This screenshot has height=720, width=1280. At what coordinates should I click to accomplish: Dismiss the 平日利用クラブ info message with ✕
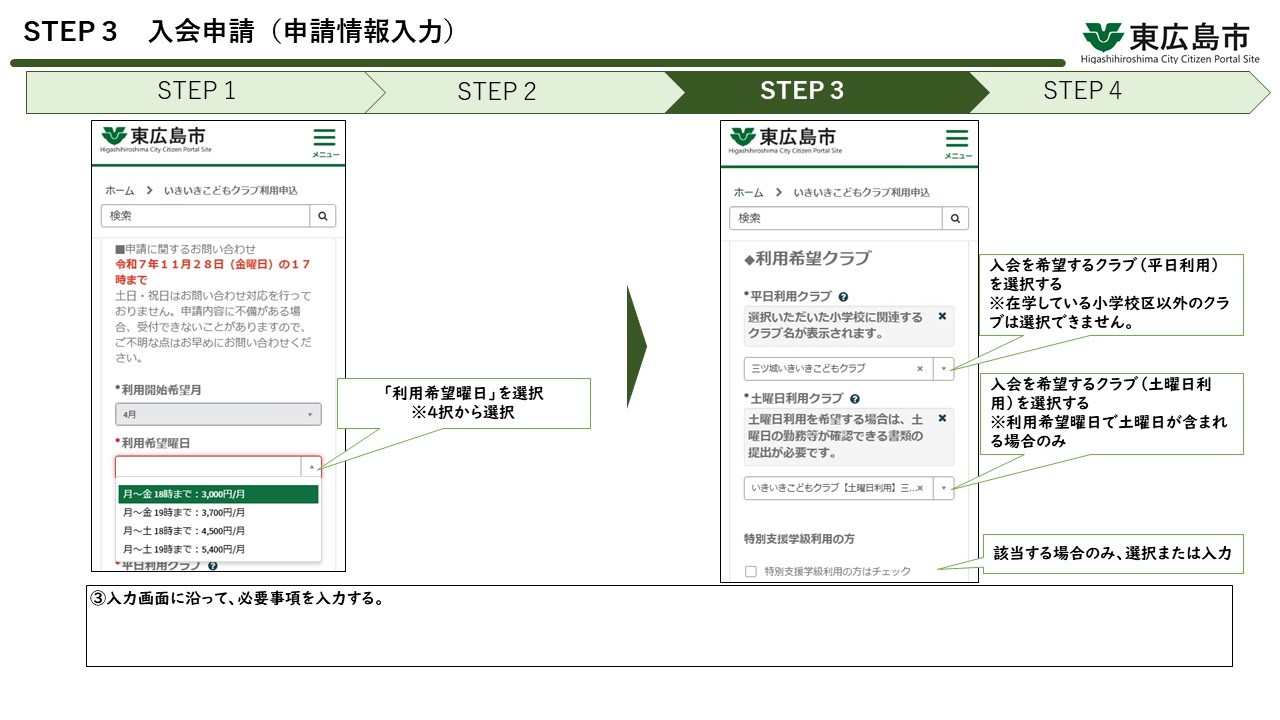(940, 317)
